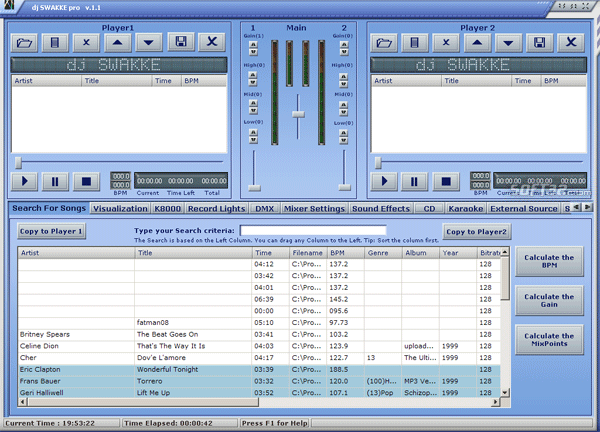The image size is (600, 432).
Task: Focus the search criteria input field
Action: pos(313,230)
